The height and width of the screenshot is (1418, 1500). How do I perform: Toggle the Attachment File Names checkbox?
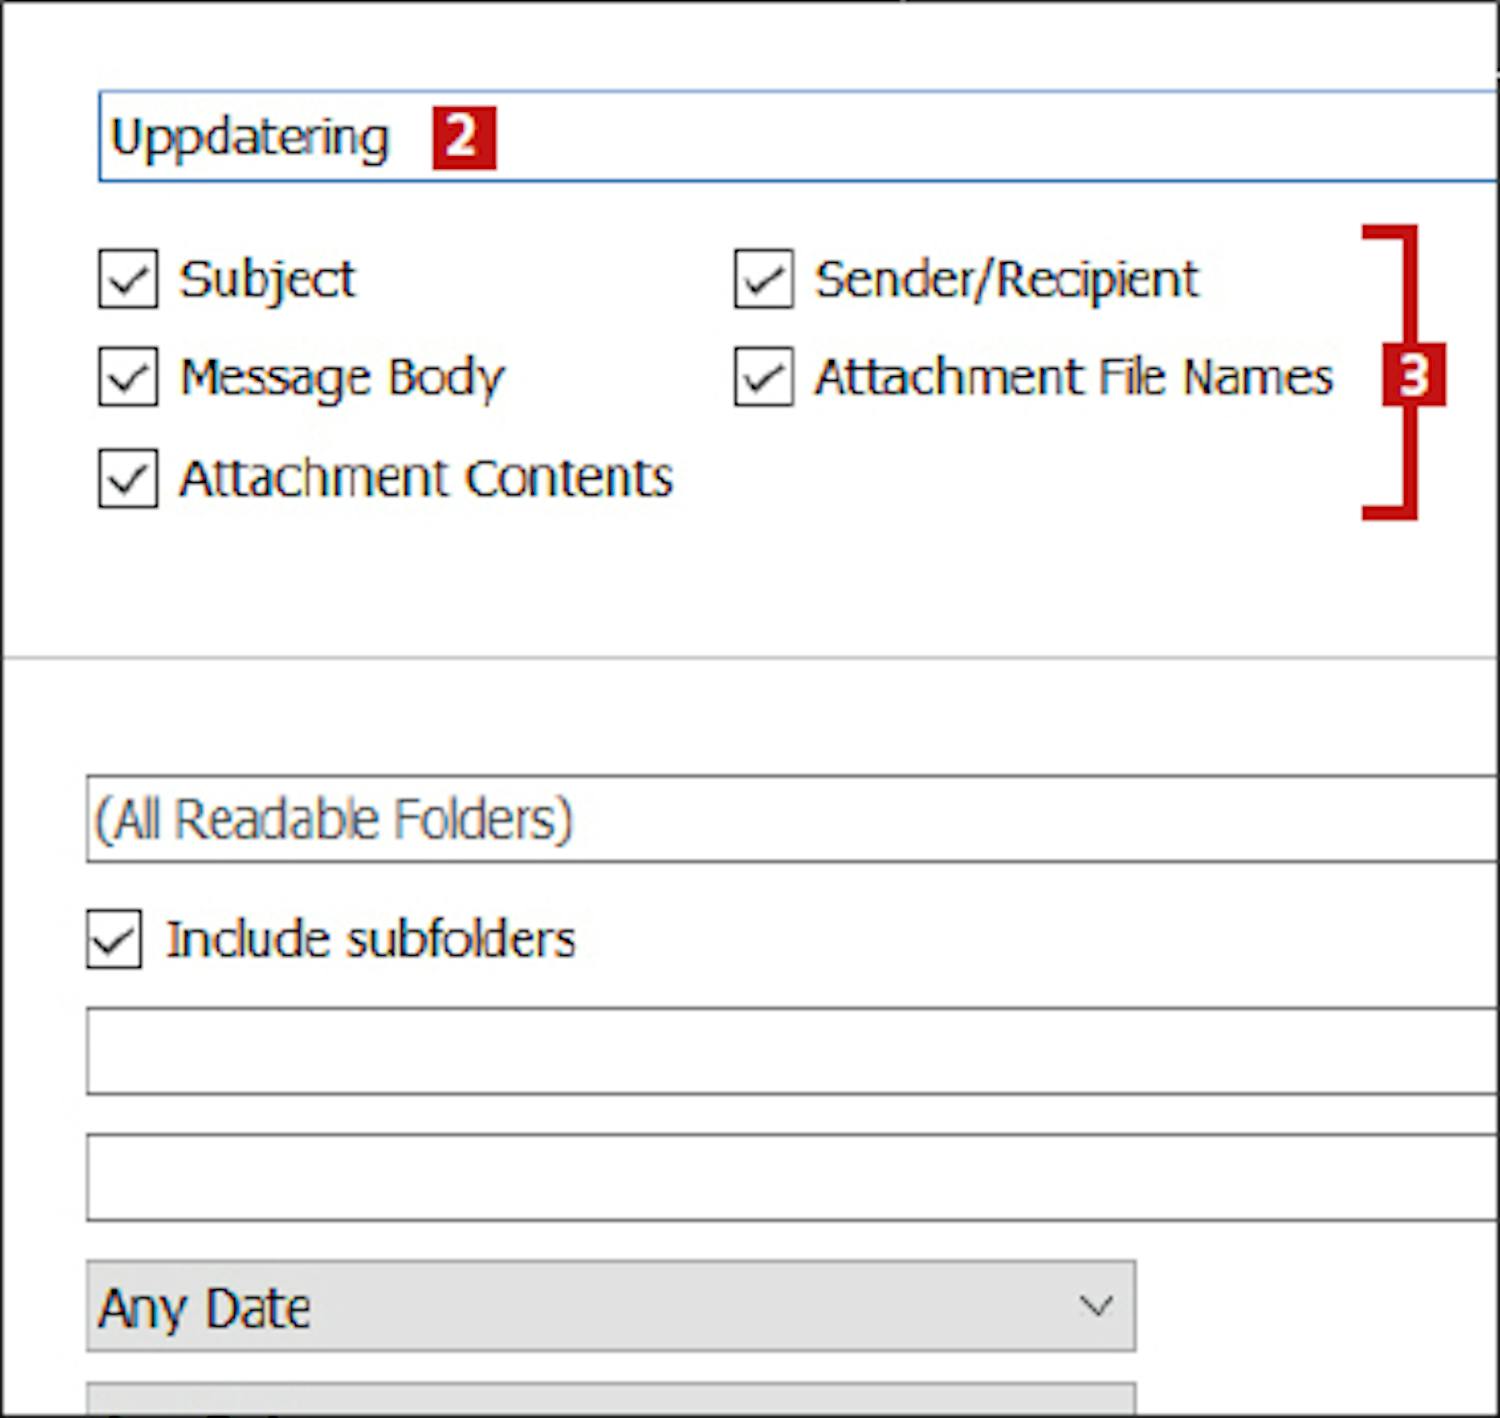(764, 377)
